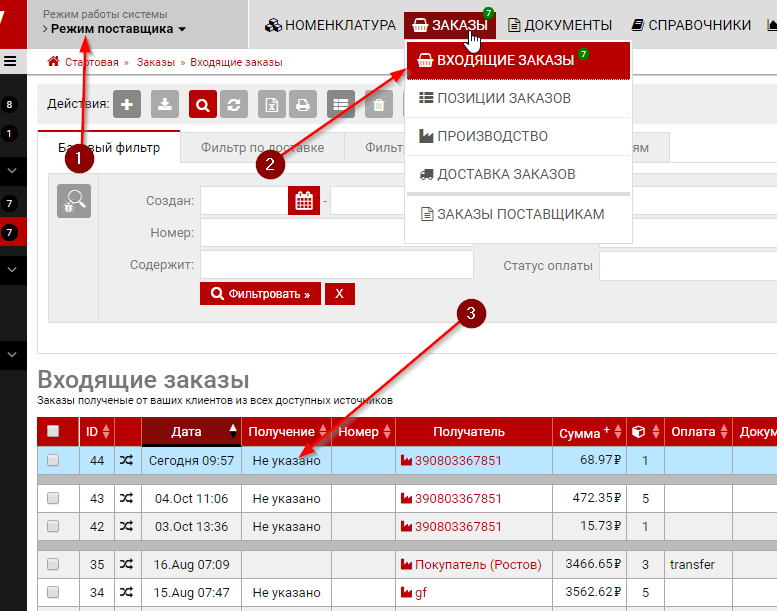Image resolution: width=777 pixels, height=611 pixels.
Task: Check the row checkbox for order 35
Action: coord(53,565)
